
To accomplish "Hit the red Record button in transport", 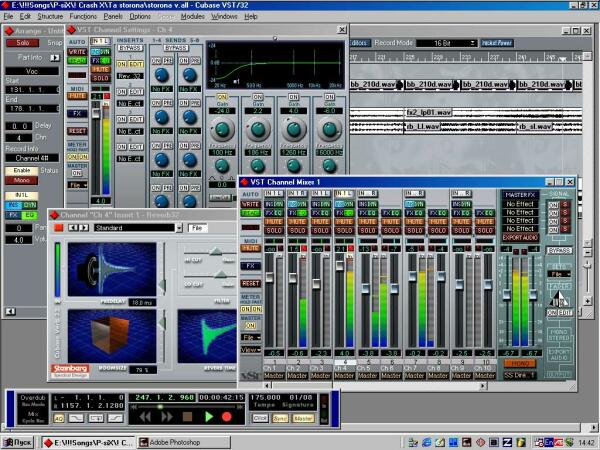I will pyautogui.click(x=227, y=417).
